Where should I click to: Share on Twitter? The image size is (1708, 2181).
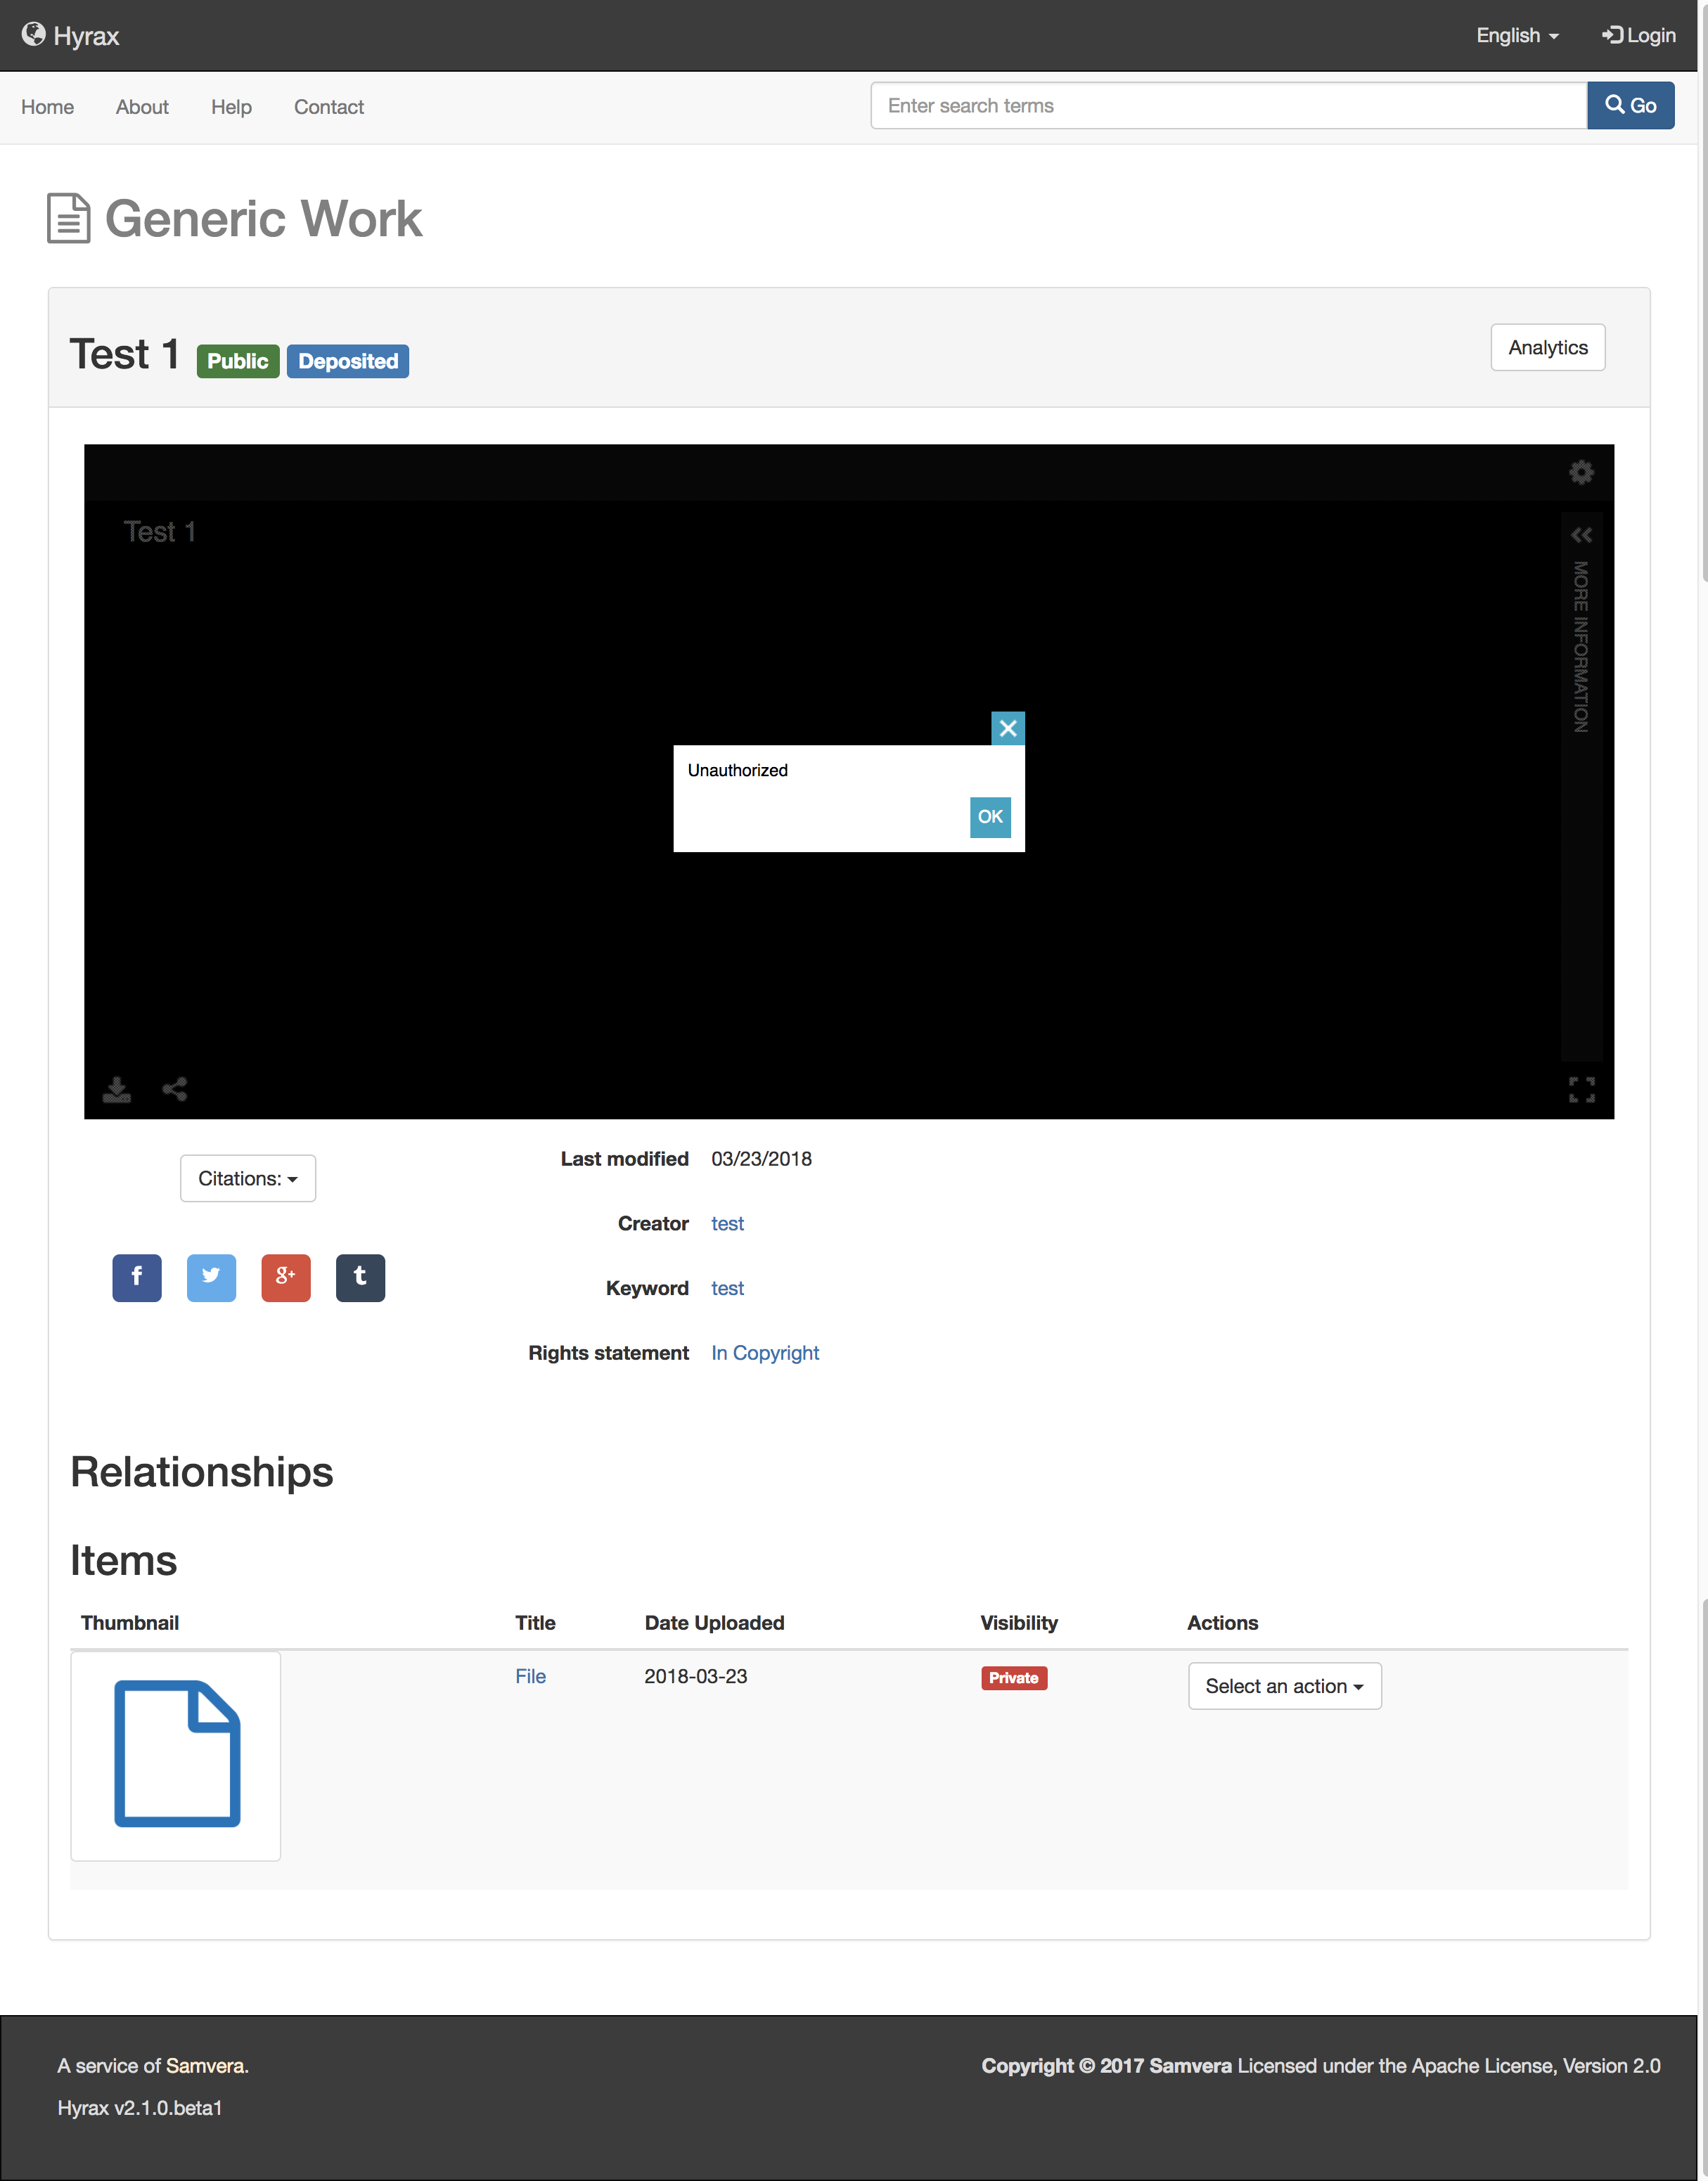[x=211, y=1278]
